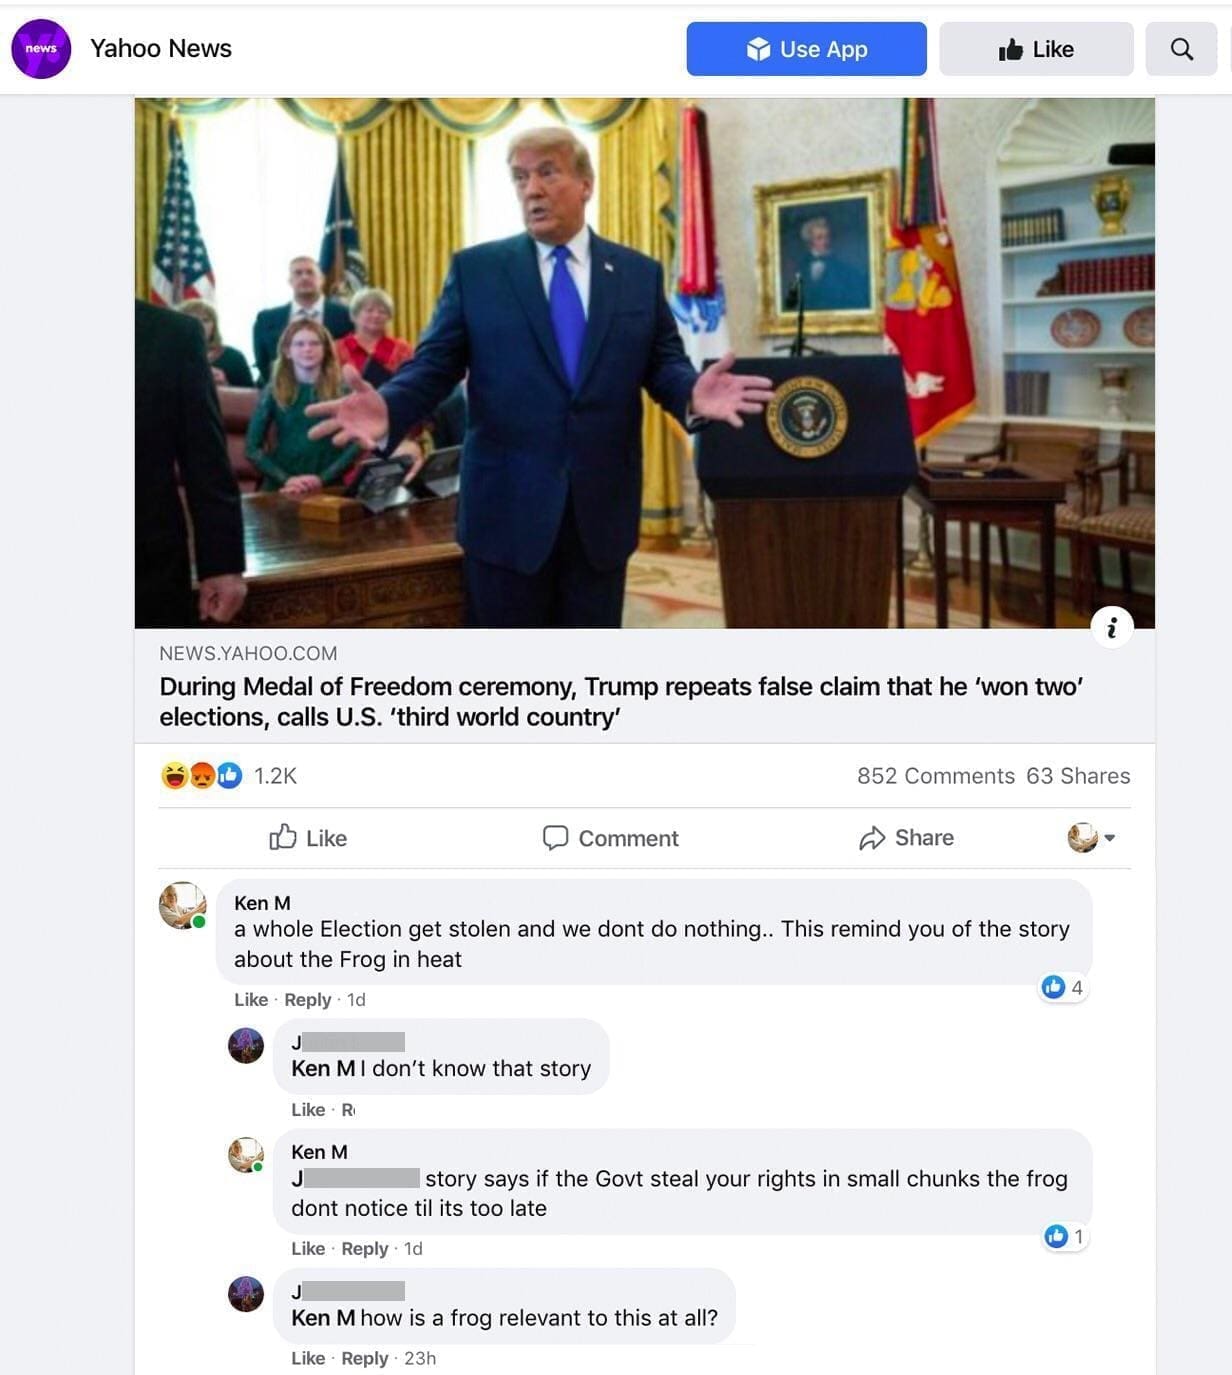The height and width of the screenshot is (1375, 1232).
Task: Open the Trump Oval Office article image
Action: (x=645, y=363)
